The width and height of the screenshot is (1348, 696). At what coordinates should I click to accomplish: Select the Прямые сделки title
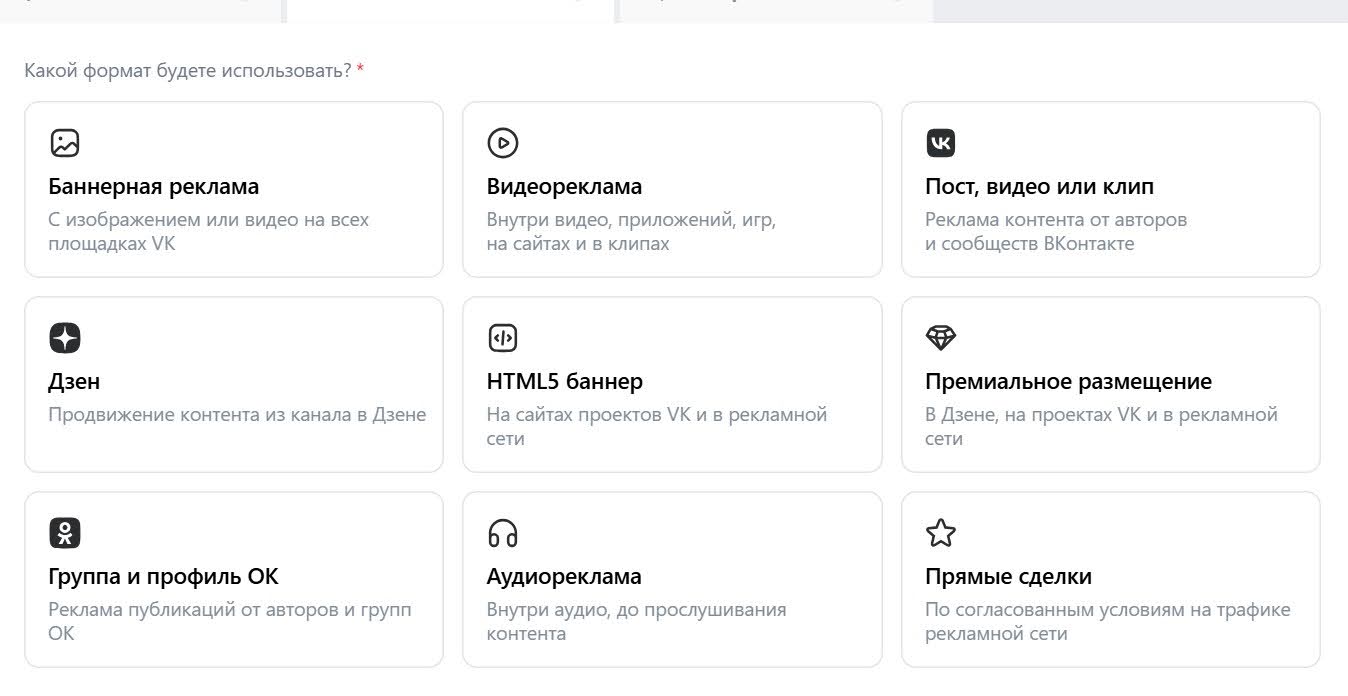1008,576
